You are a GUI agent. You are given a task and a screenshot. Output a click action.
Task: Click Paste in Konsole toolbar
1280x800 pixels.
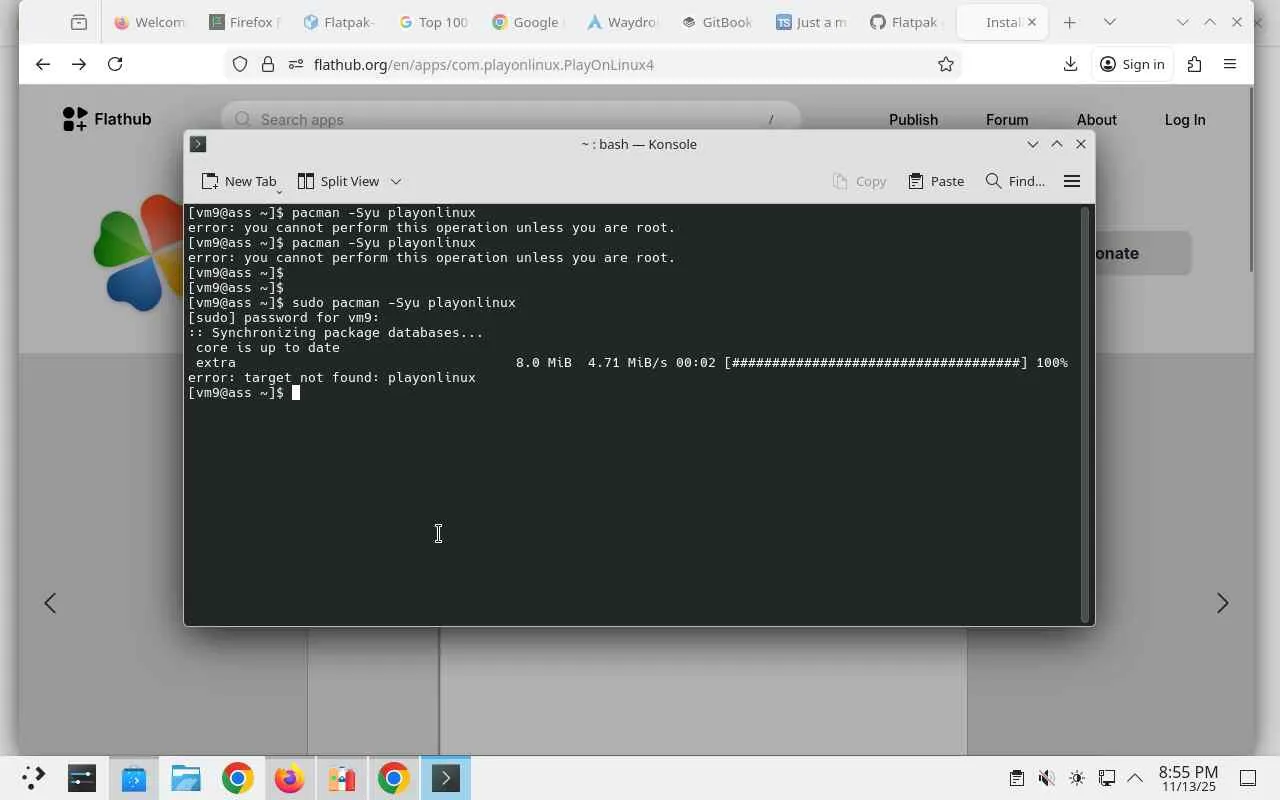point(936,181)
